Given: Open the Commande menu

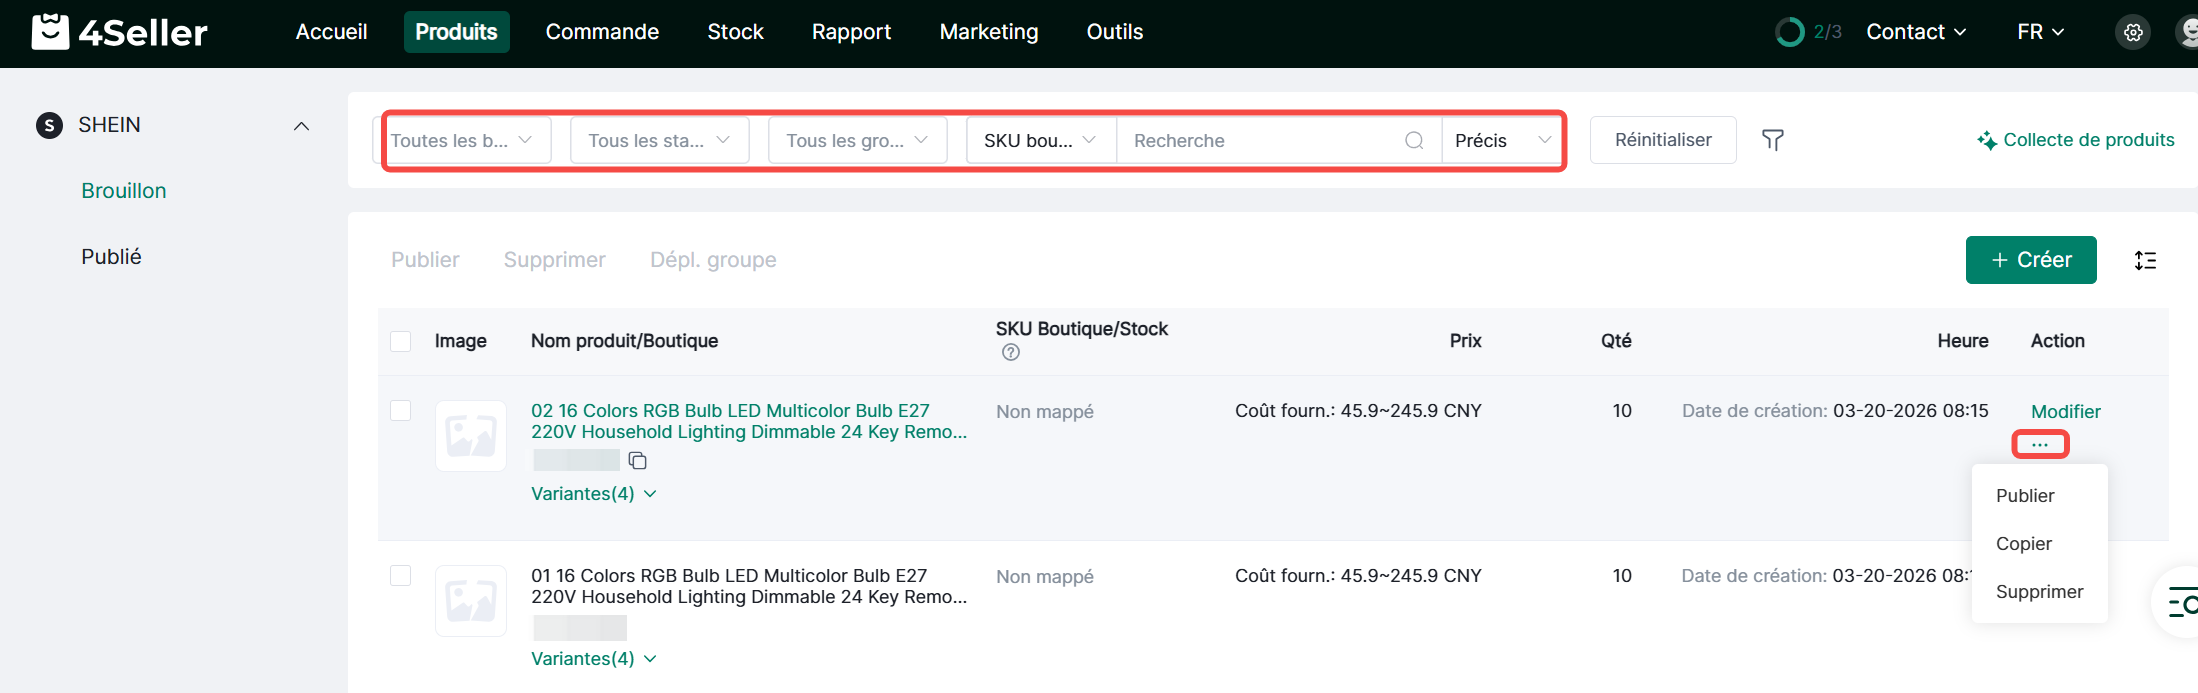Looking at the screenshot, I should [x=602, y=32].
